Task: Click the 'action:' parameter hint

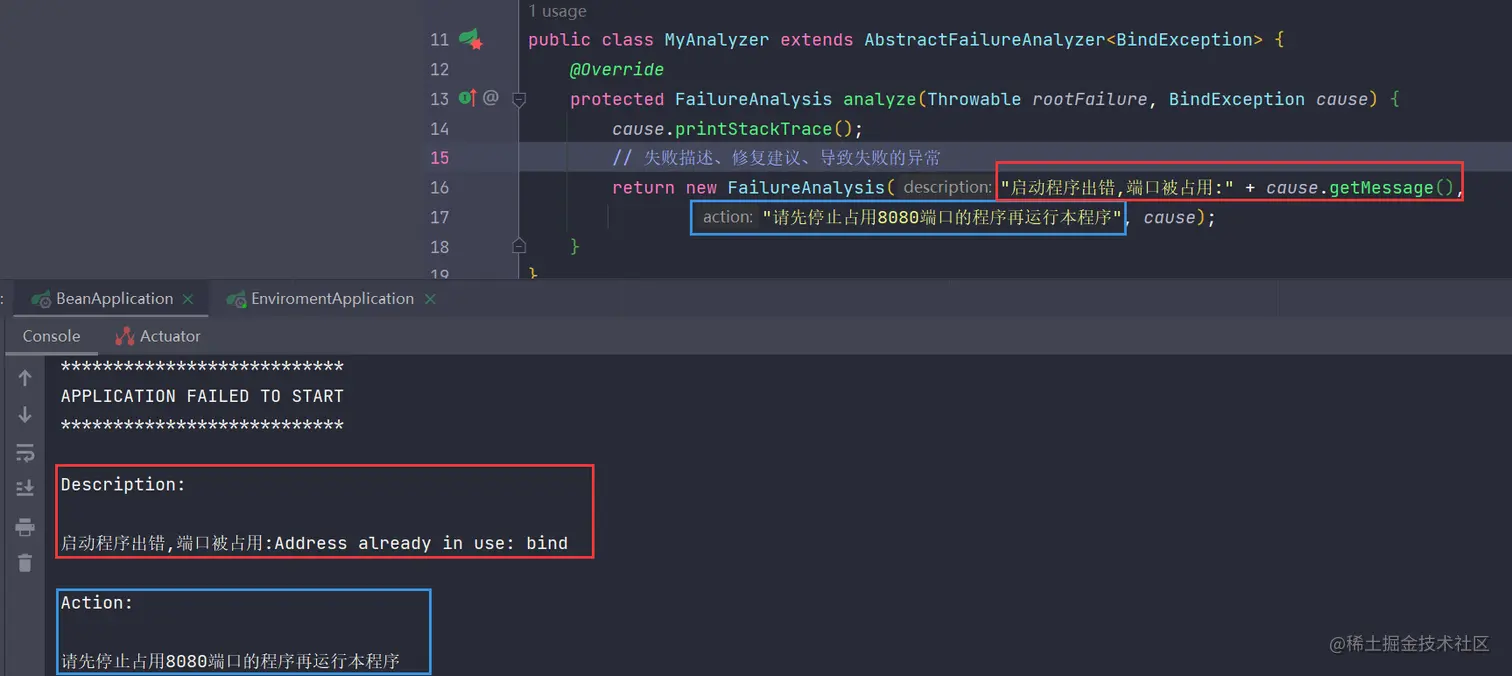Action: click(727, 217)
